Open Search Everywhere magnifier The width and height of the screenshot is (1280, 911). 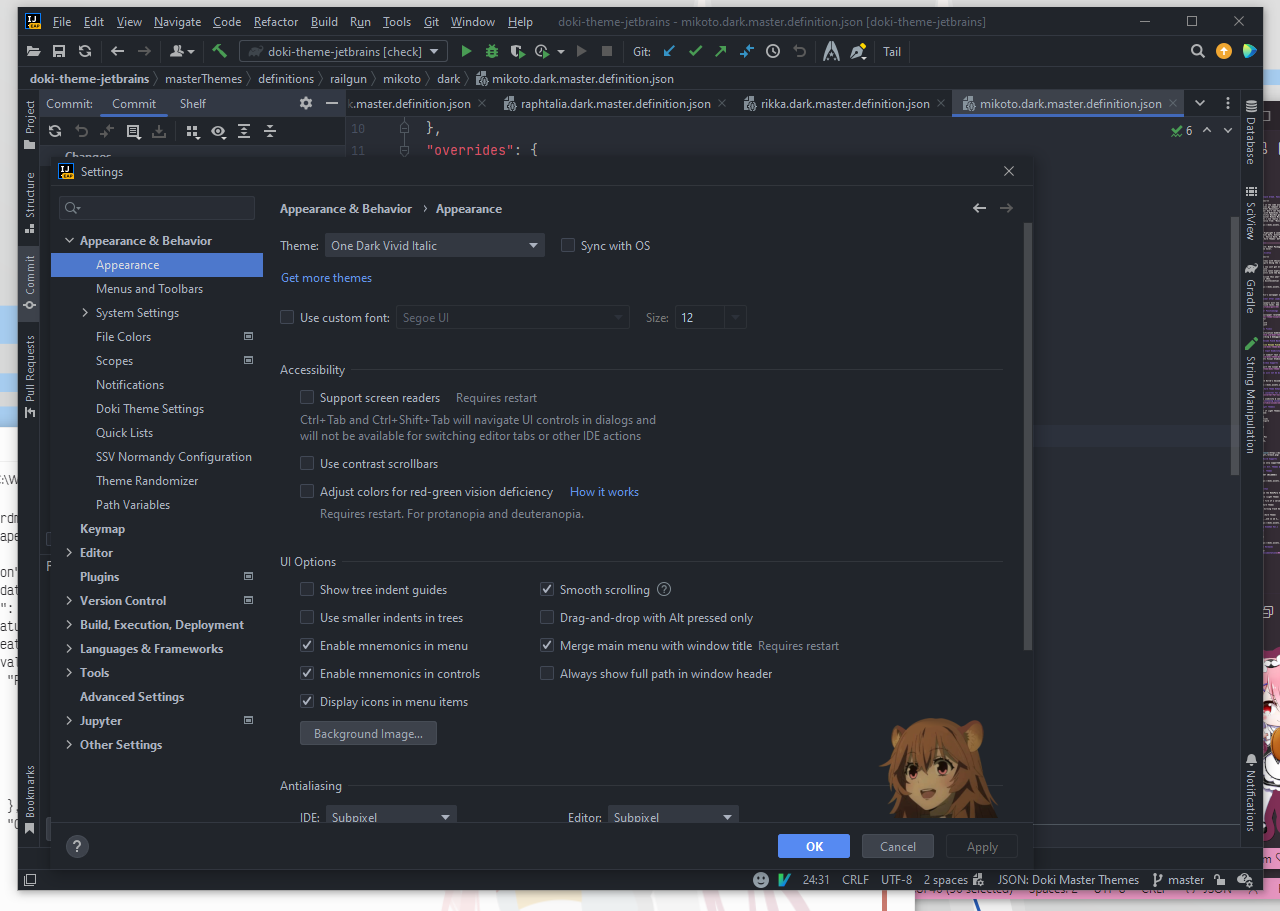(x=1197, y=51)
